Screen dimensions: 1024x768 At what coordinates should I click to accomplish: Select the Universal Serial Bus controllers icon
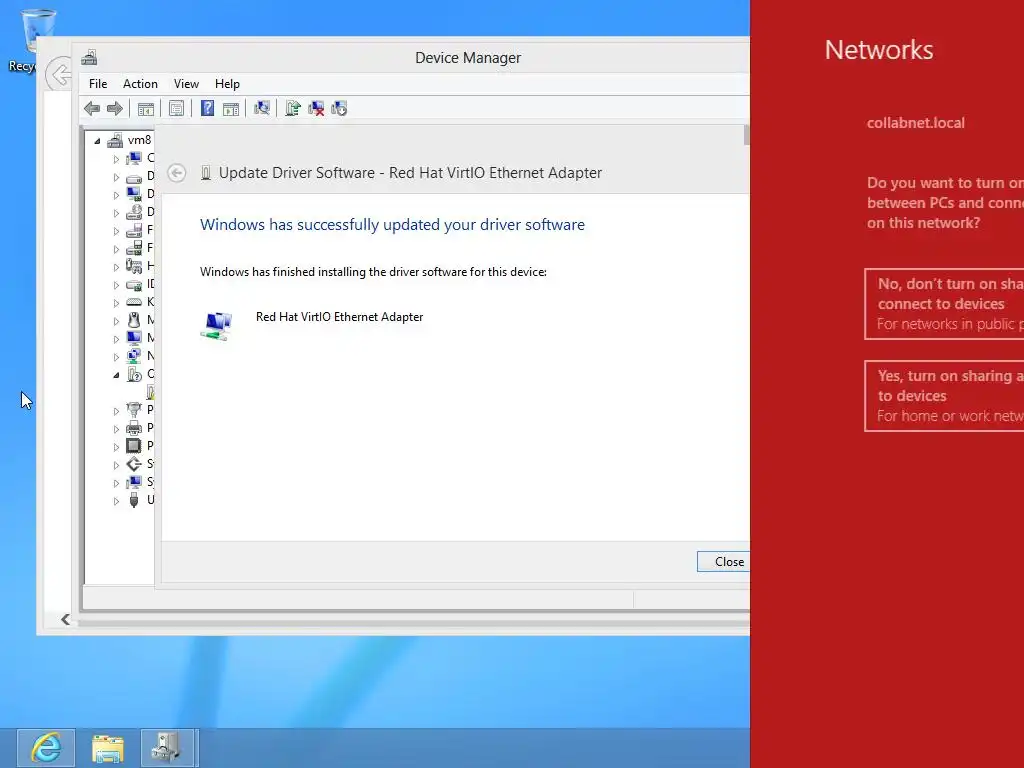(x=134, y=500)
